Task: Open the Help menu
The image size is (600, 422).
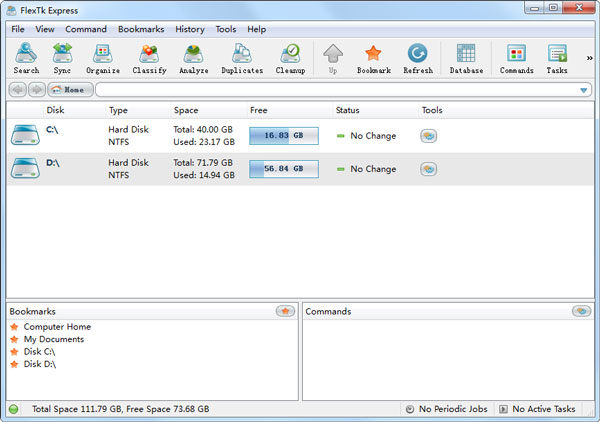Action: pos(256,29)
